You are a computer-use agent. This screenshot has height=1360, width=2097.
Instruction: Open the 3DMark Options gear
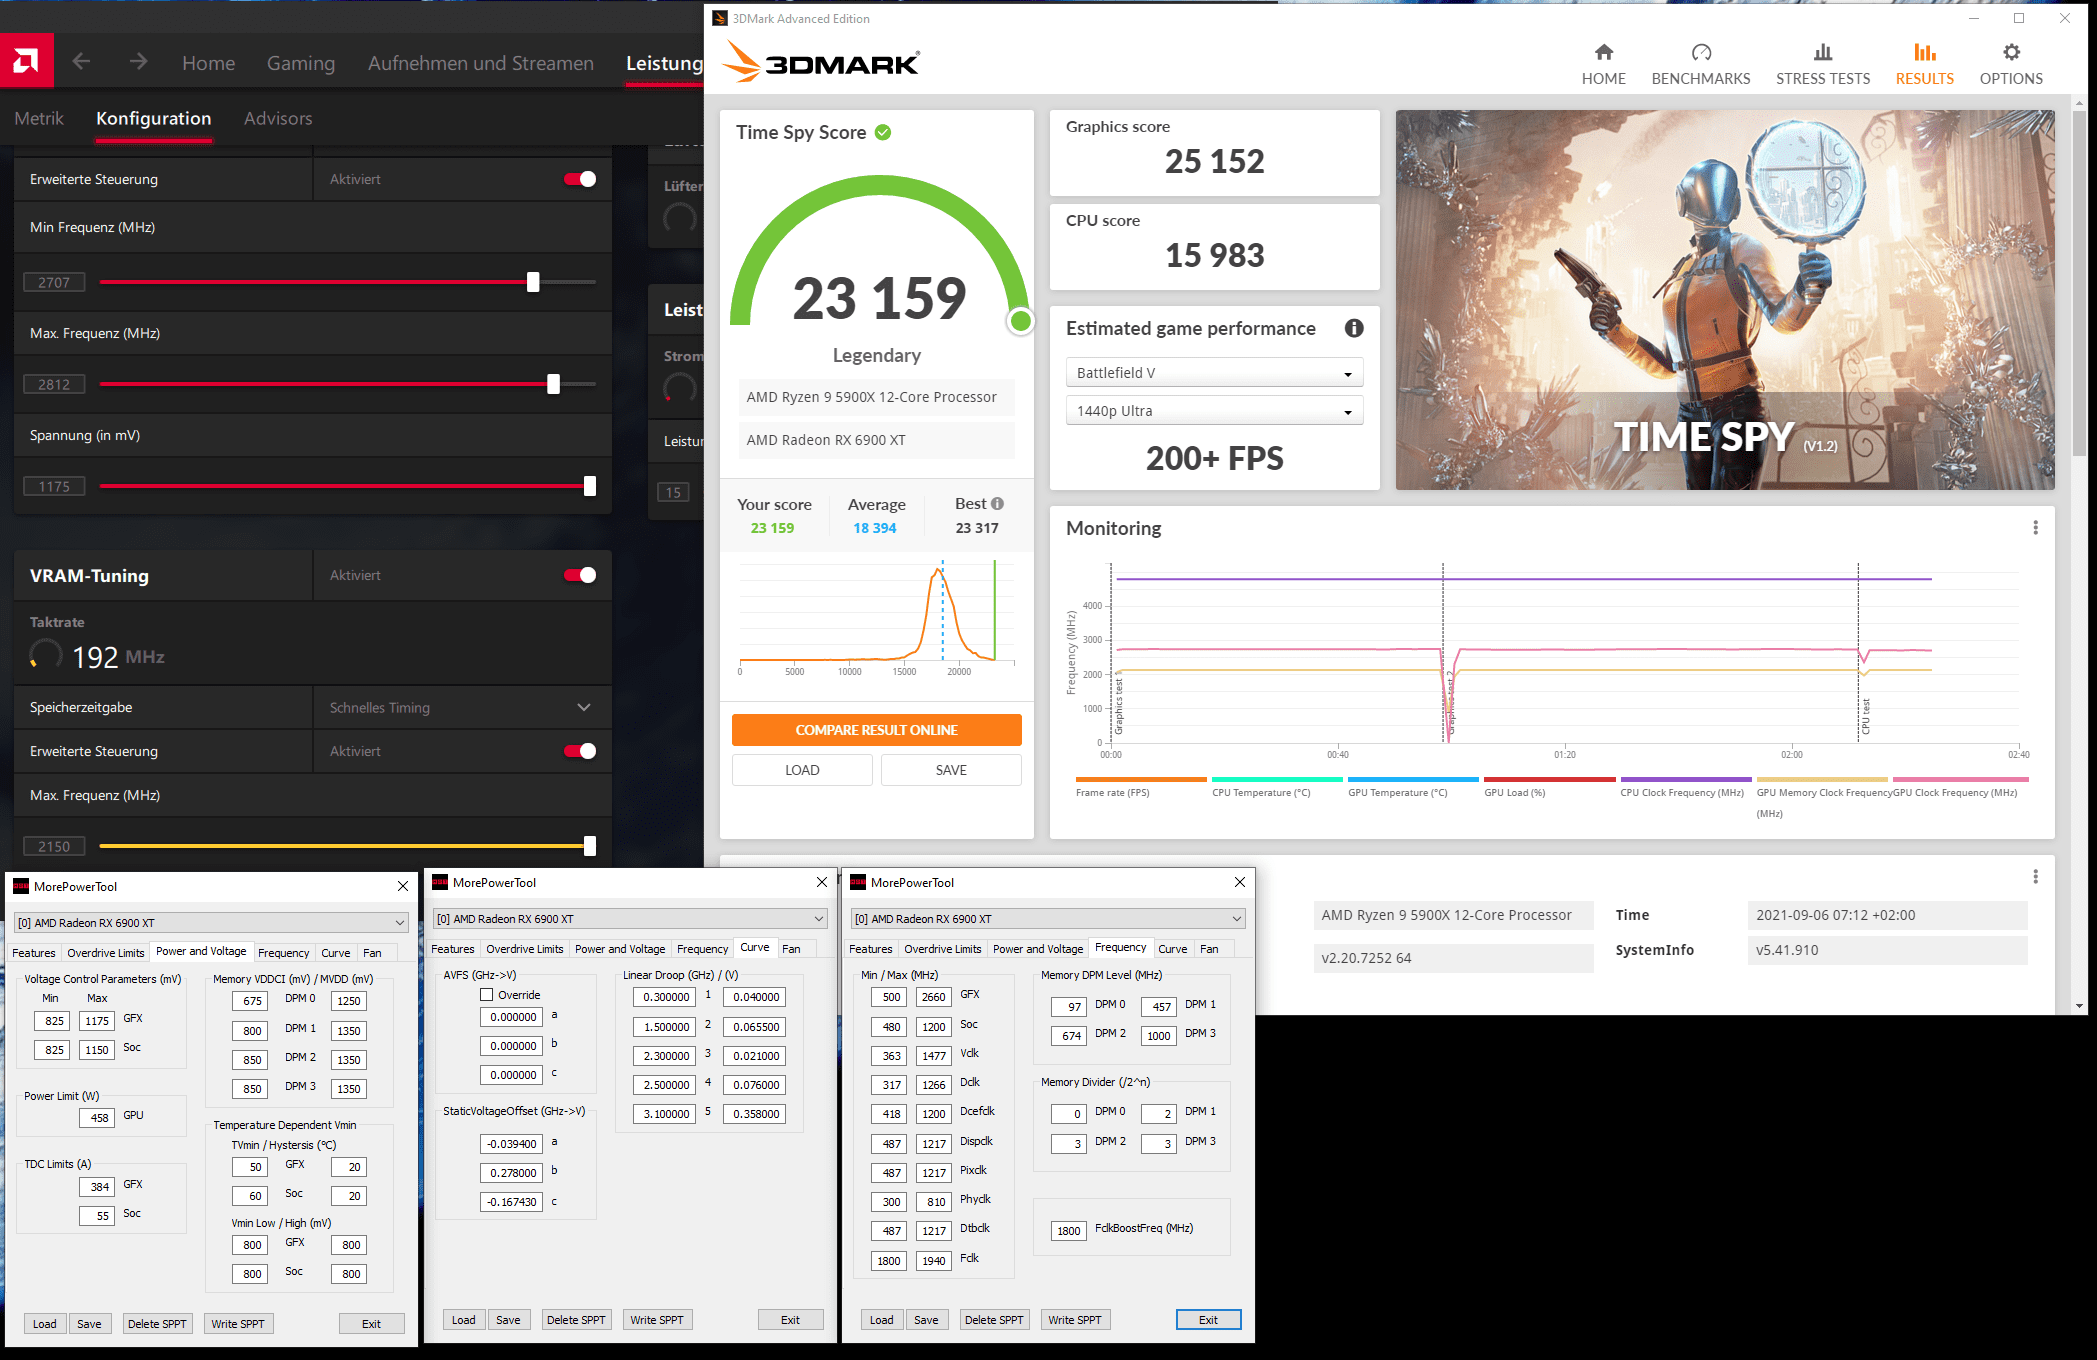pyautogui.click(x=2011, y=52)
